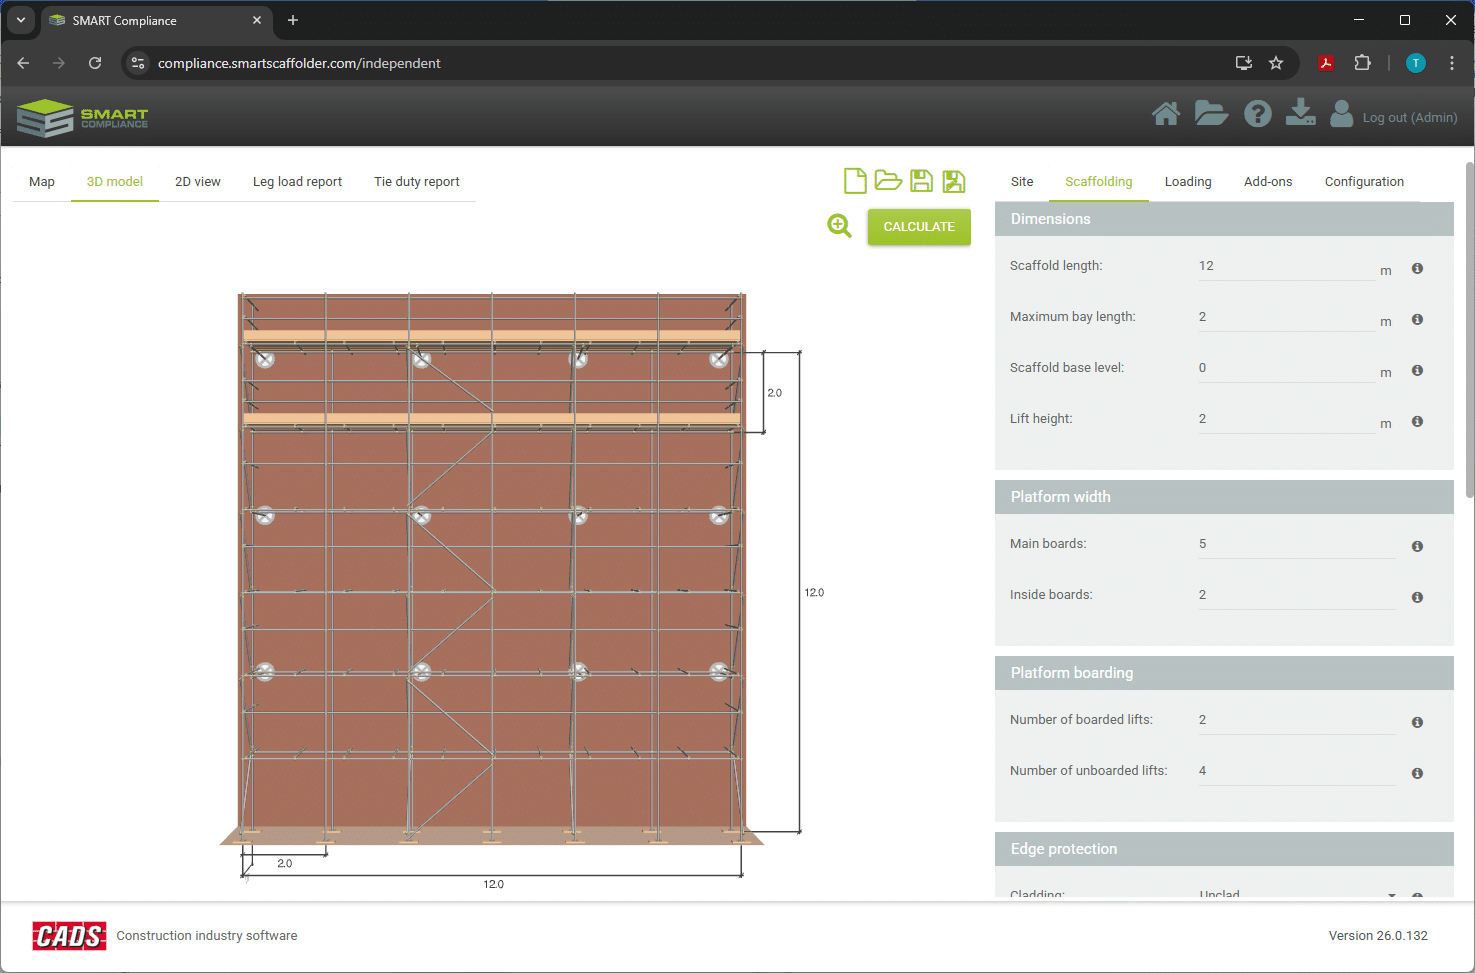The height and width of the screenshot is (973, 1475).
Task: Click the page's vertical scrollbar
Action: pyautogui.click(x=1468, y=330)
